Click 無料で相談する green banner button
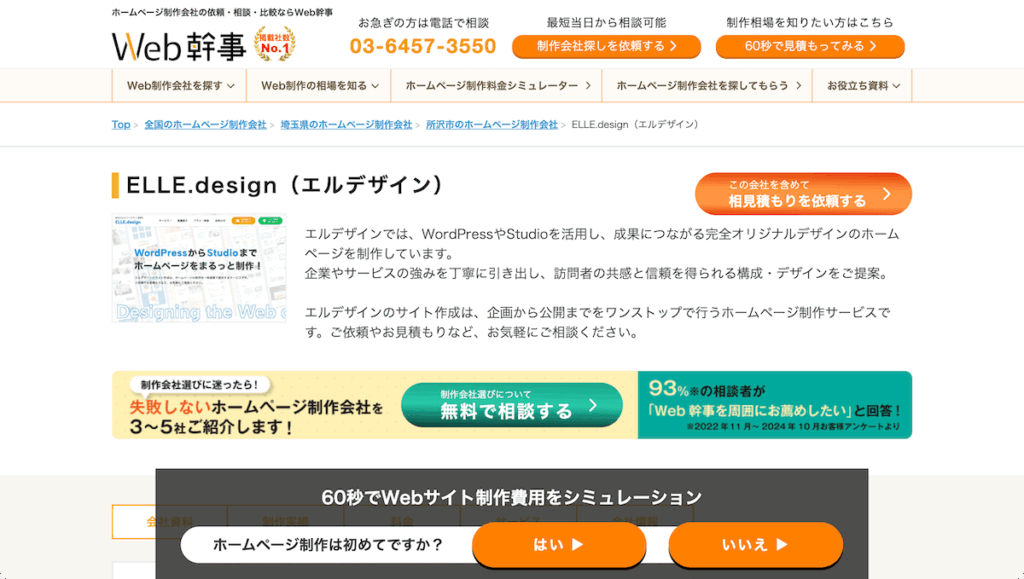The width and height of the screenshot is (1024, 579). pyautogui.click(x=511, y=405)
